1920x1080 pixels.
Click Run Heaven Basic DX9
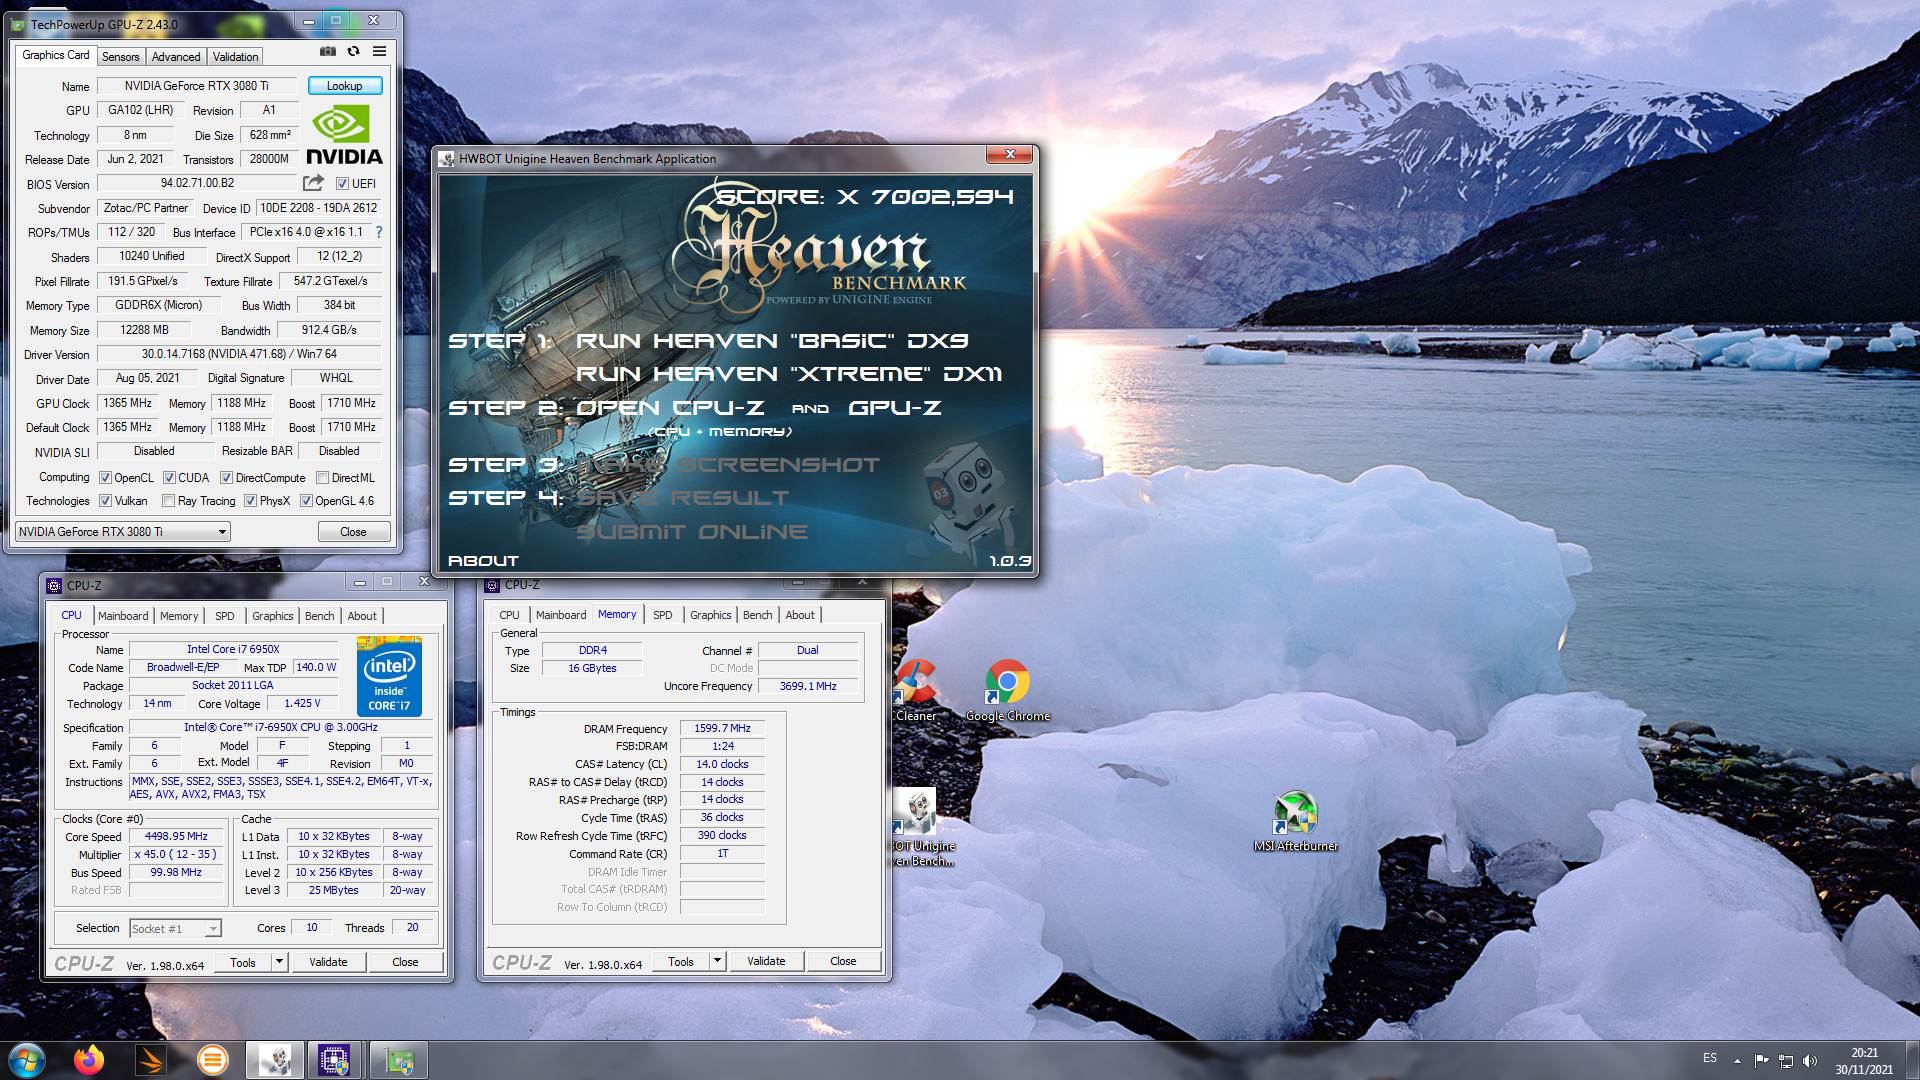(x=772, y=341)
